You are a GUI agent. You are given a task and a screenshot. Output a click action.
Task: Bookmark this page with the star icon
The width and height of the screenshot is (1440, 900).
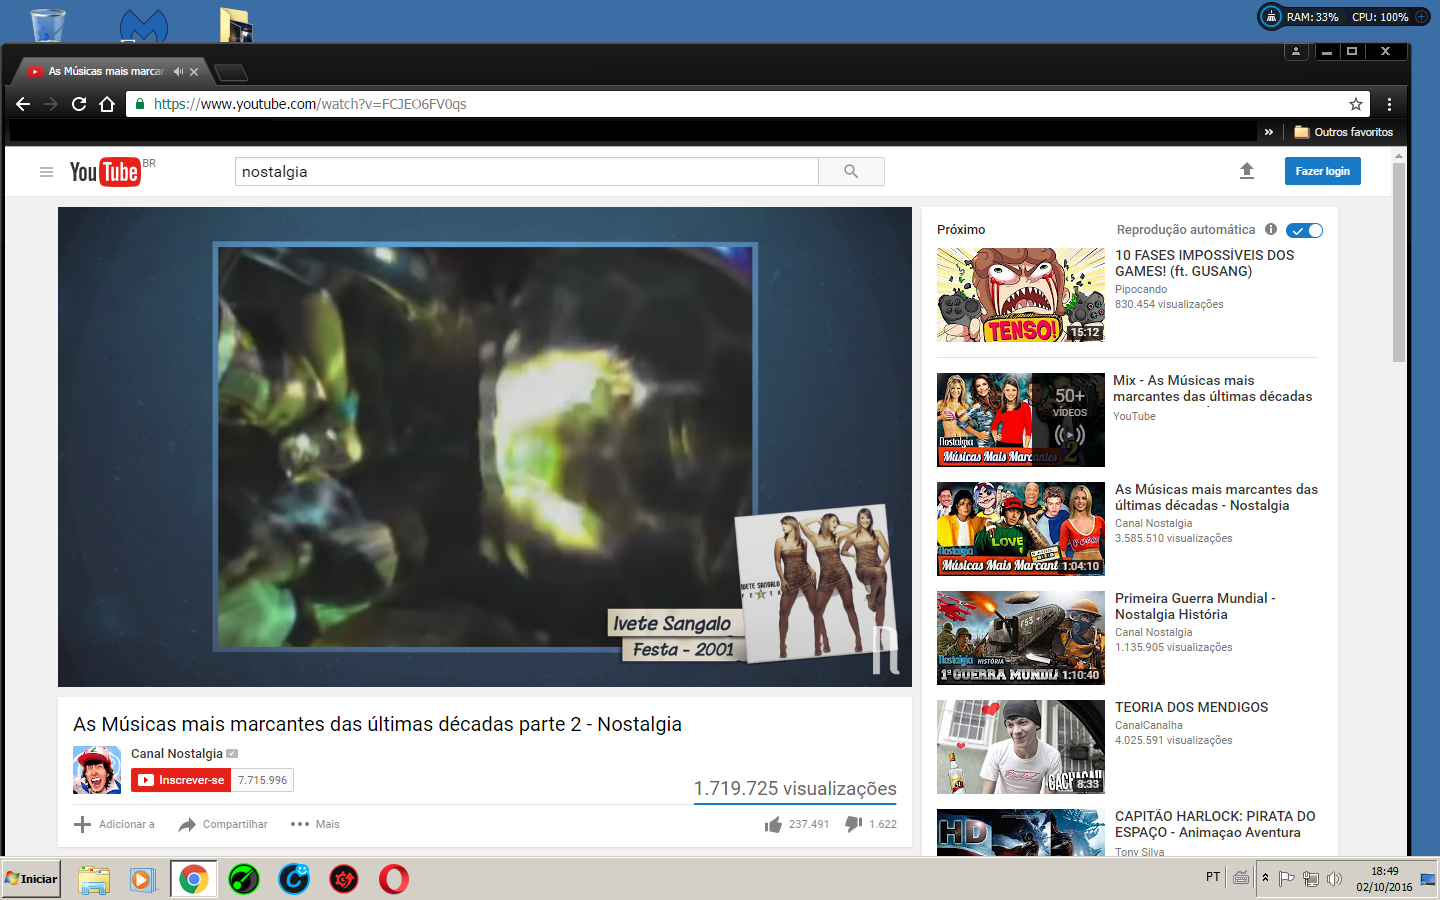(x=1356, y=104)
